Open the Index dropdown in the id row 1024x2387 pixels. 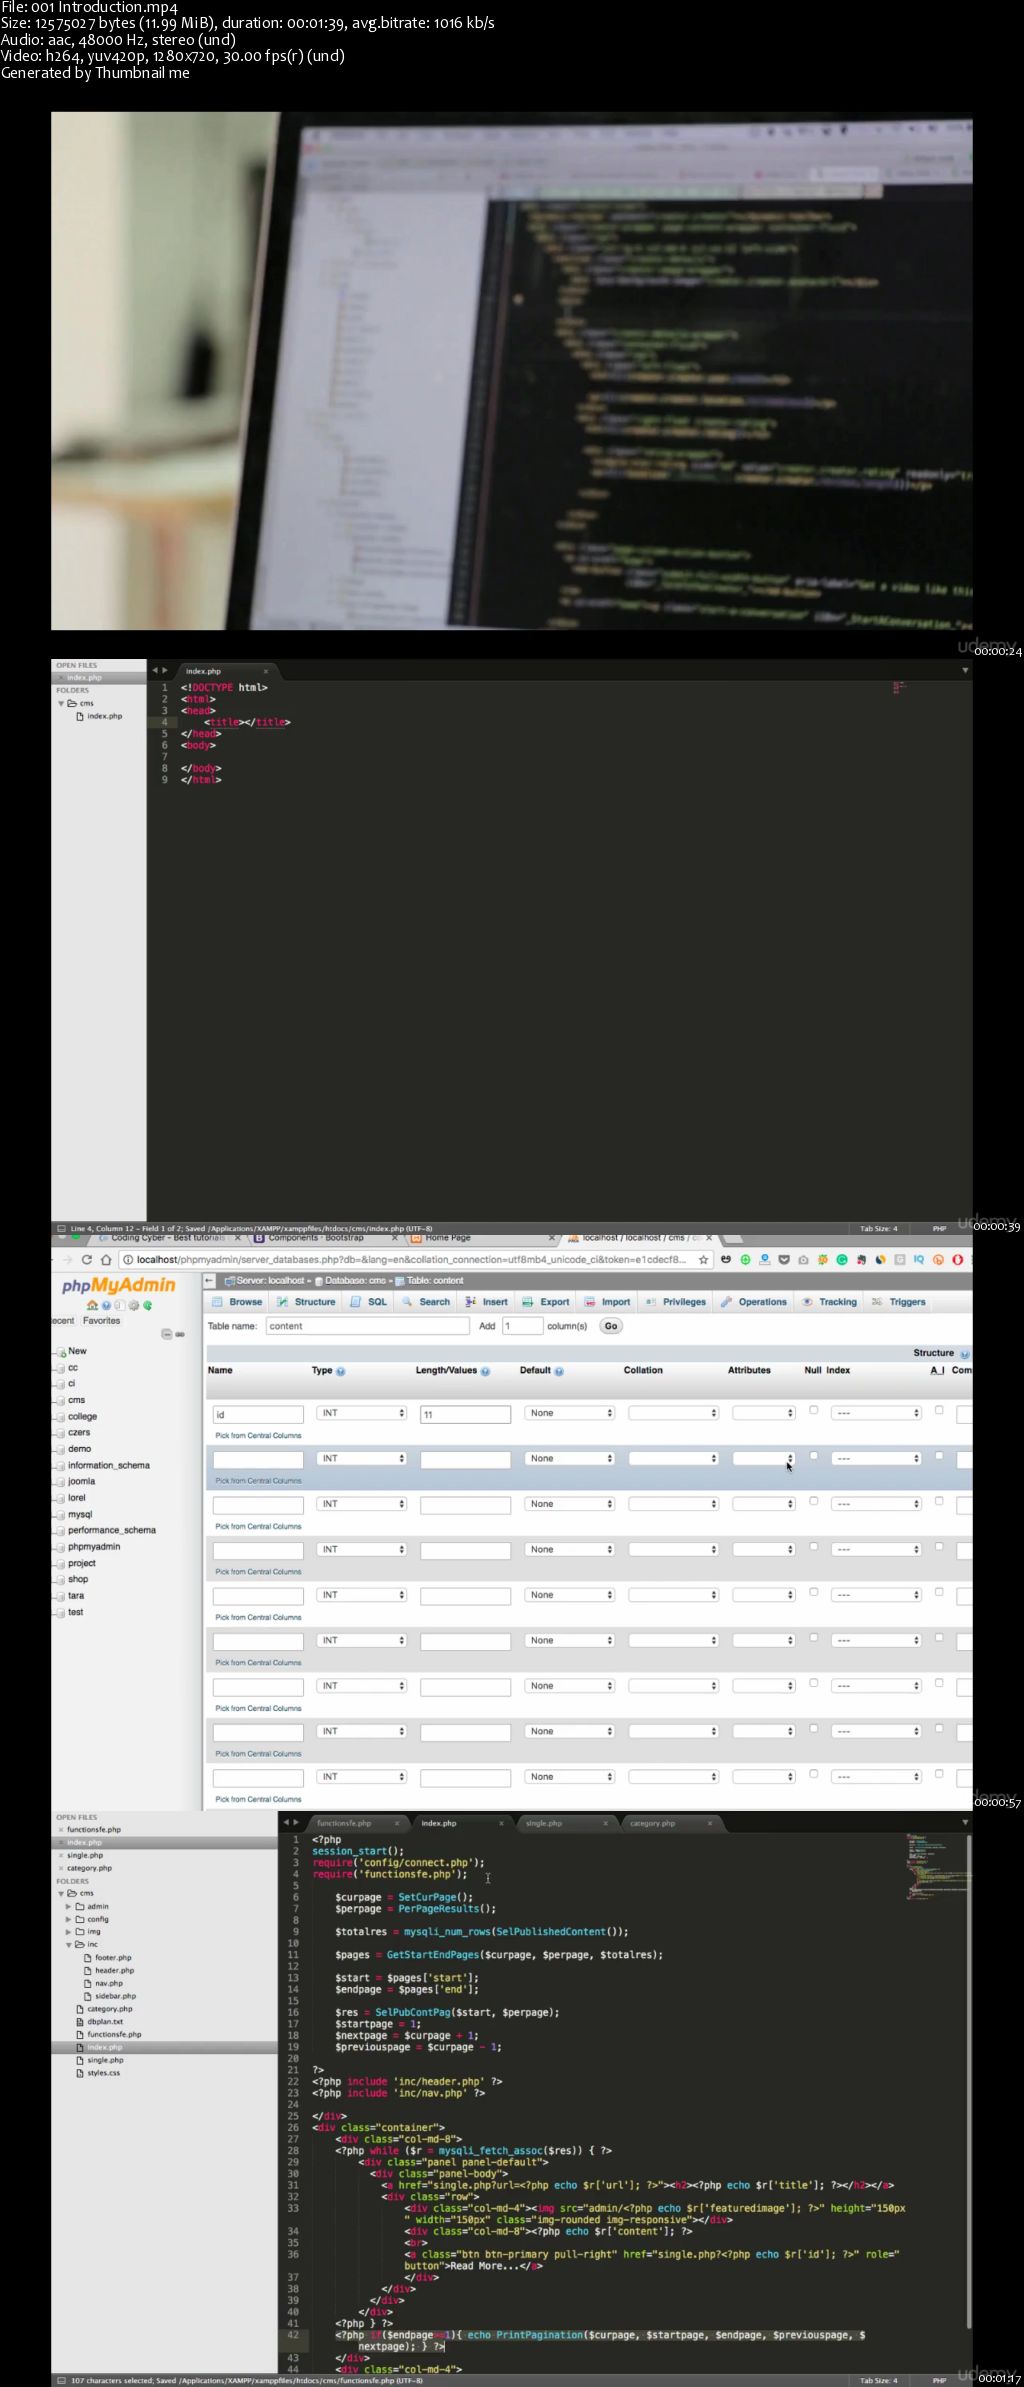876,1413
